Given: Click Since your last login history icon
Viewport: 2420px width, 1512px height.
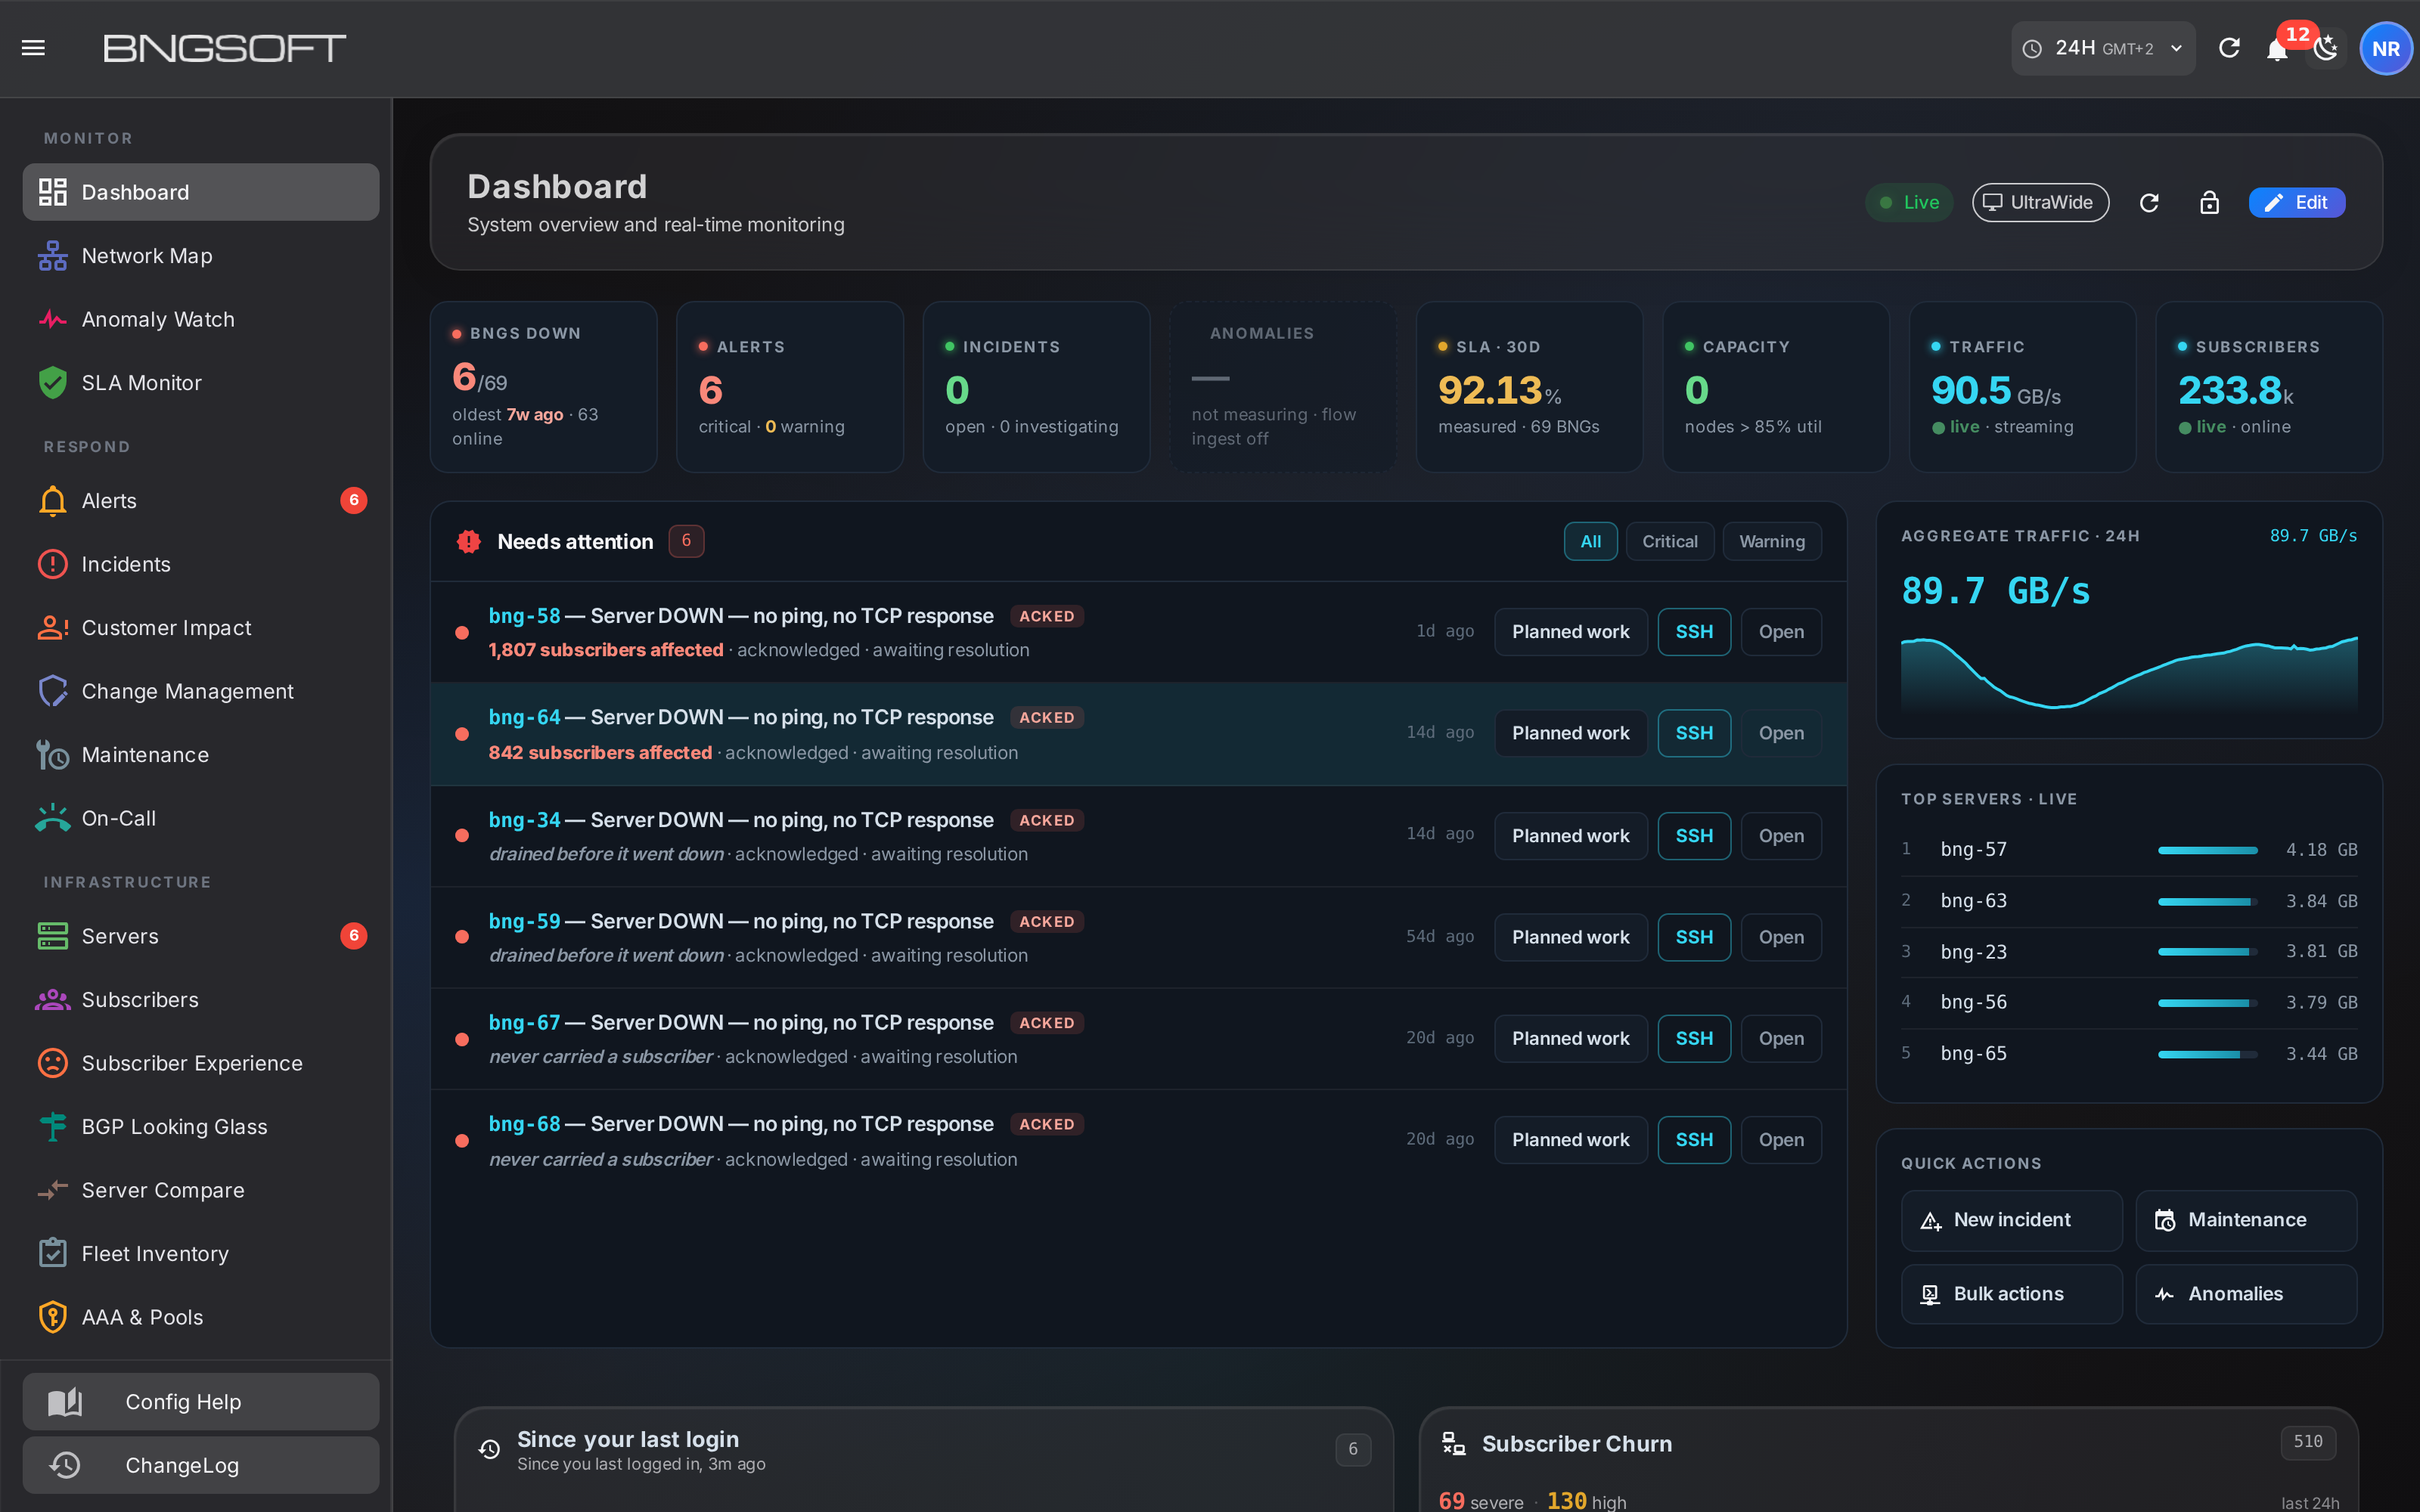Looking at the screenshot, I should coord(489,1450).
